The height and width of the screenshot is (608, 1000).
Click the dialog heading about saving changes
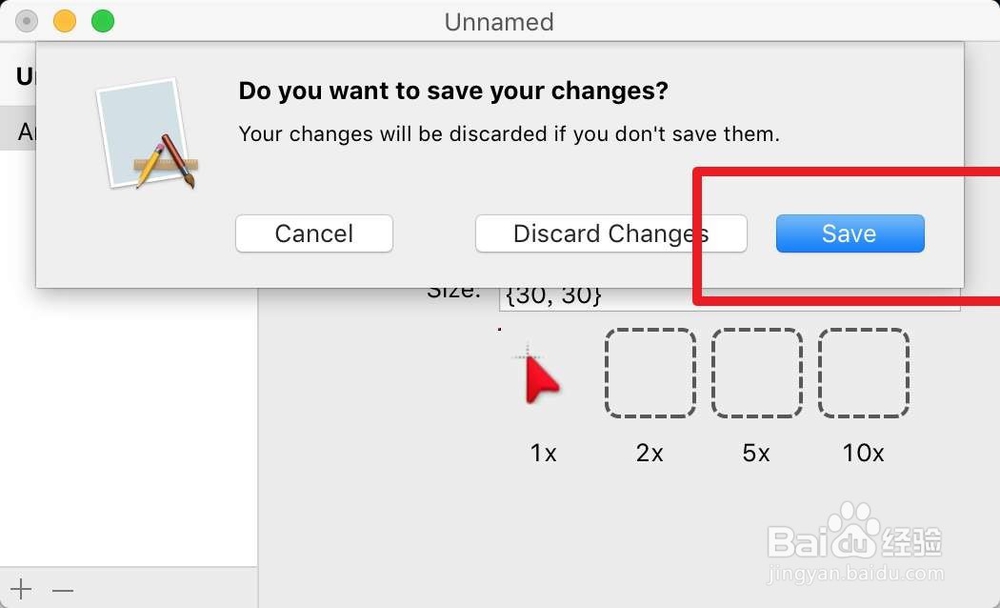tap(453, 91)
